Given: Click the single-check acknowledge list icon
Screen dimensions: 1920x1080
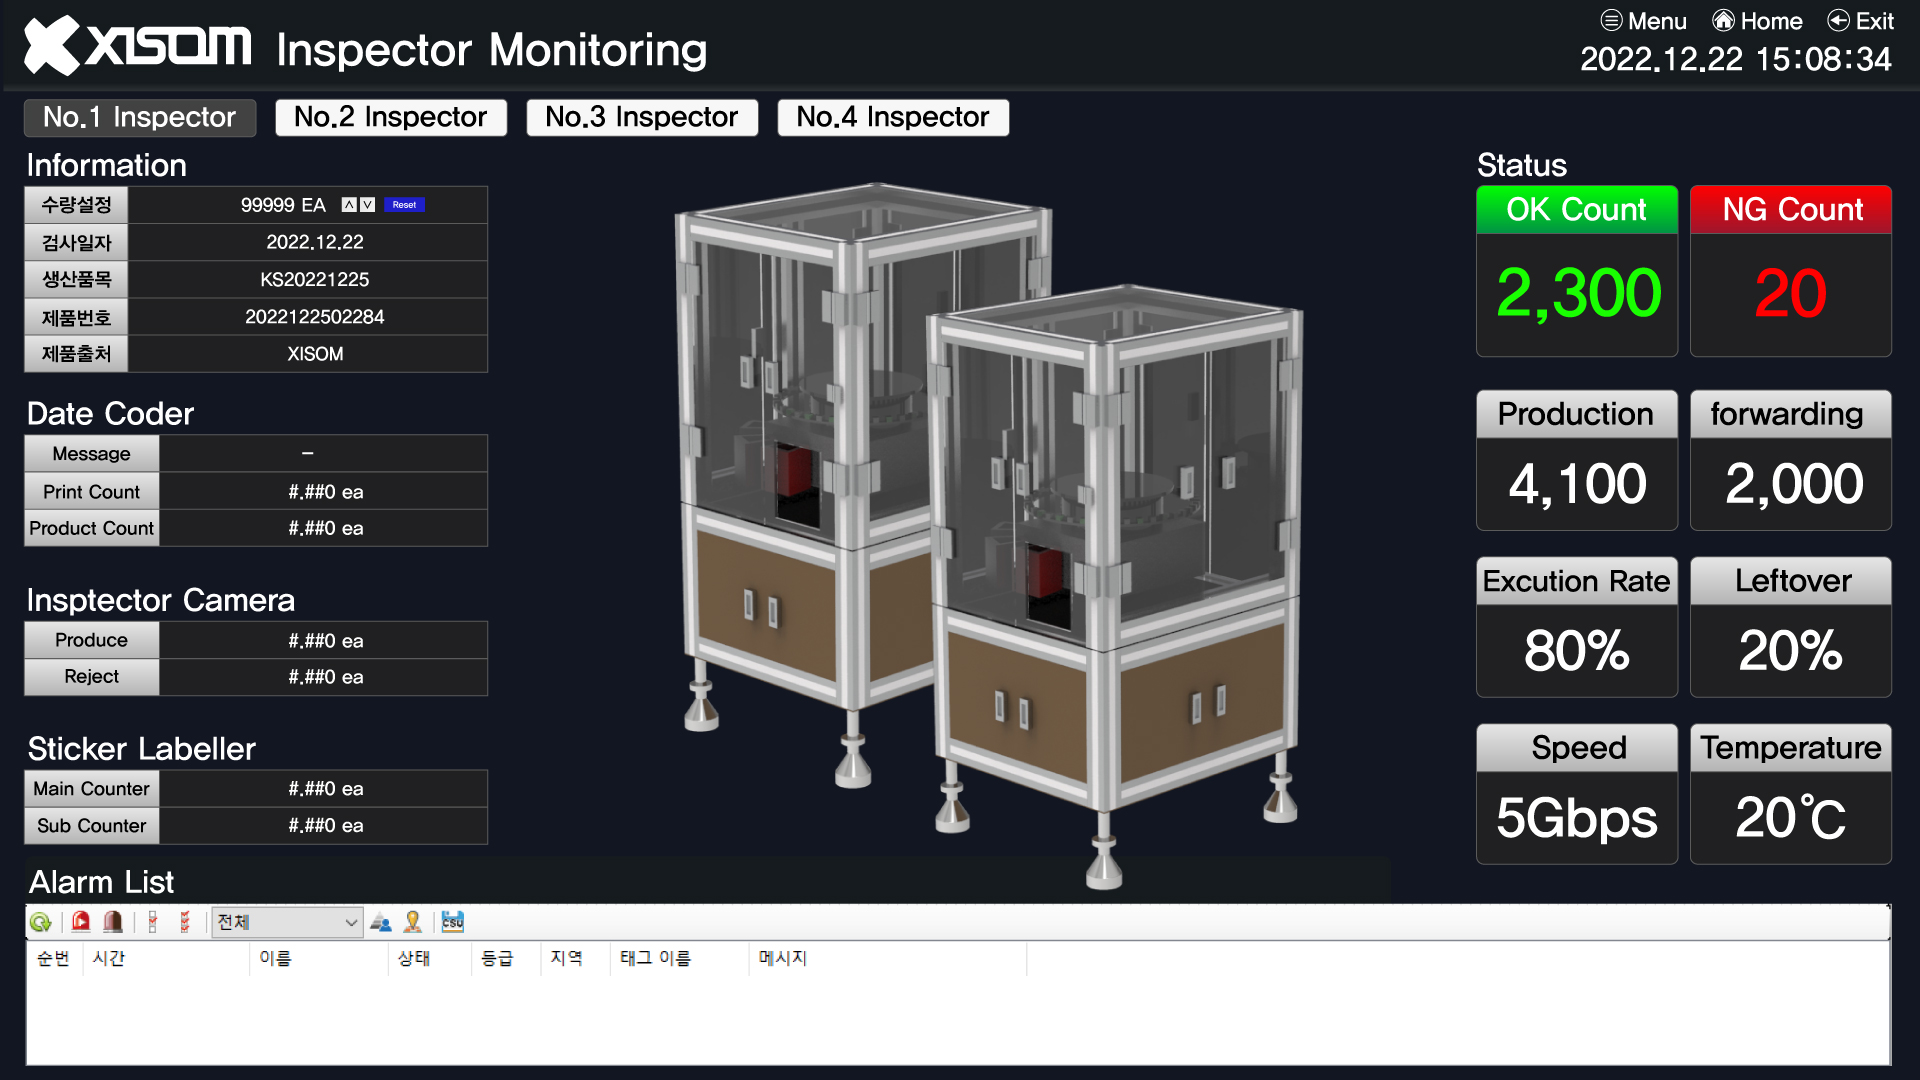Looking at the screenshot, I should [153, 922].
